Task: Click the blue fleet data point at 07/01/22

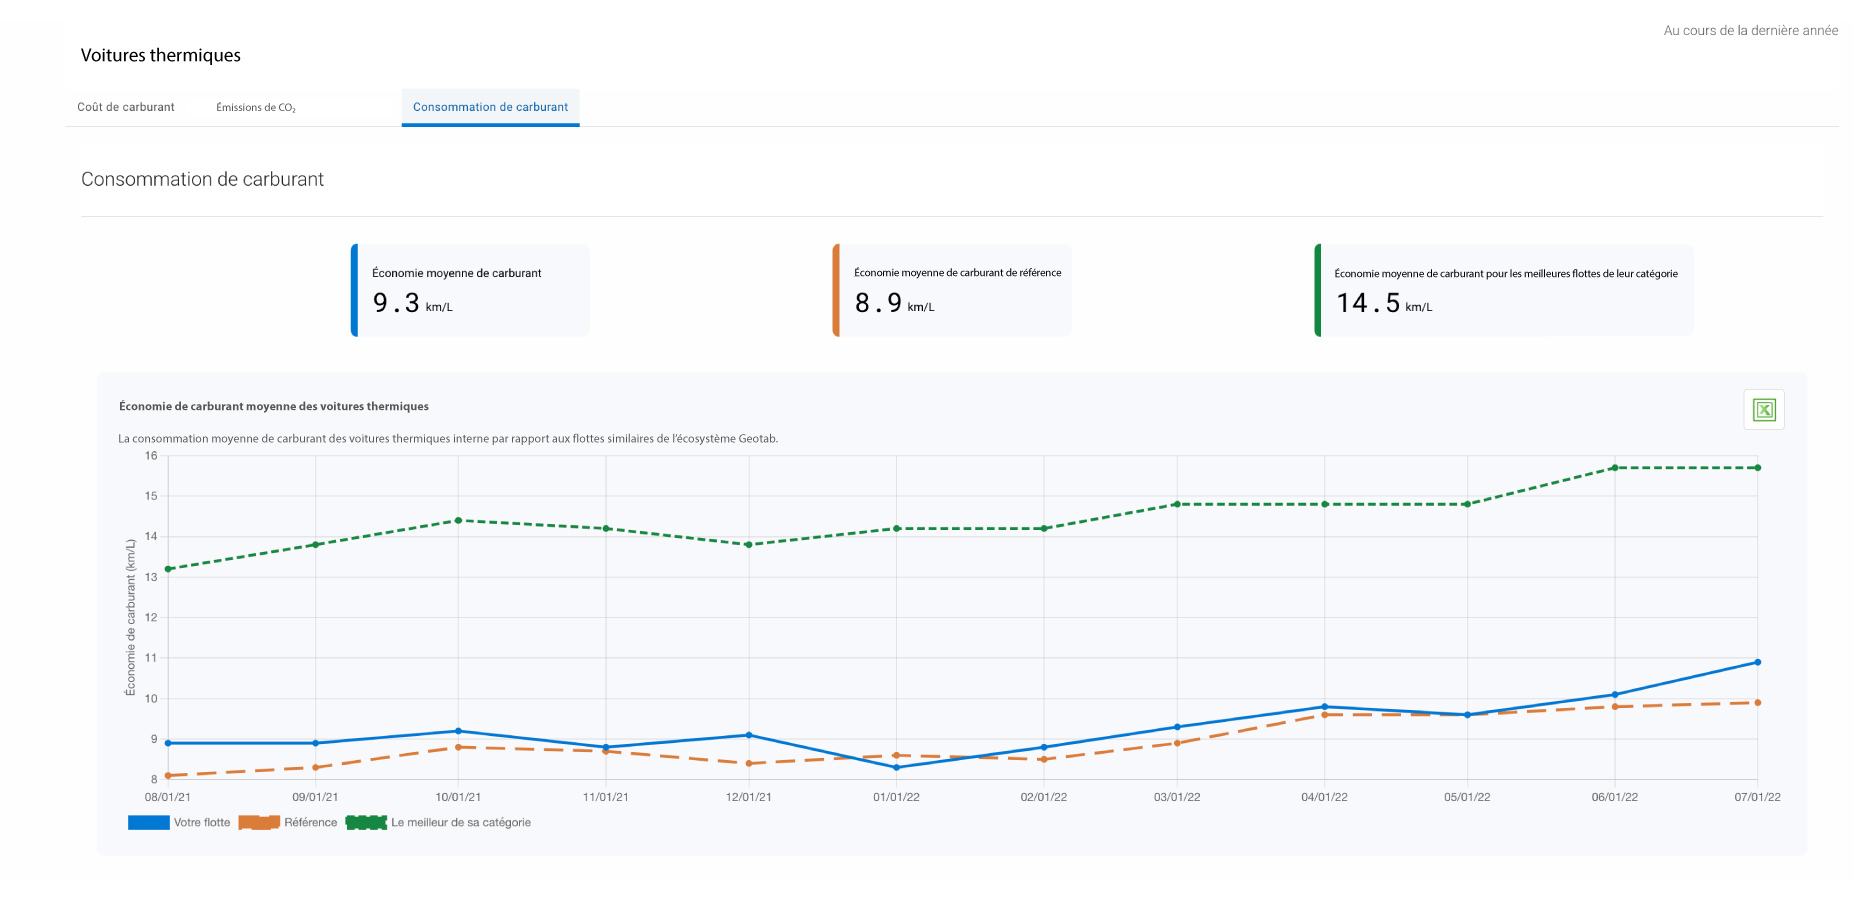Action: (x=1757, y=662)
